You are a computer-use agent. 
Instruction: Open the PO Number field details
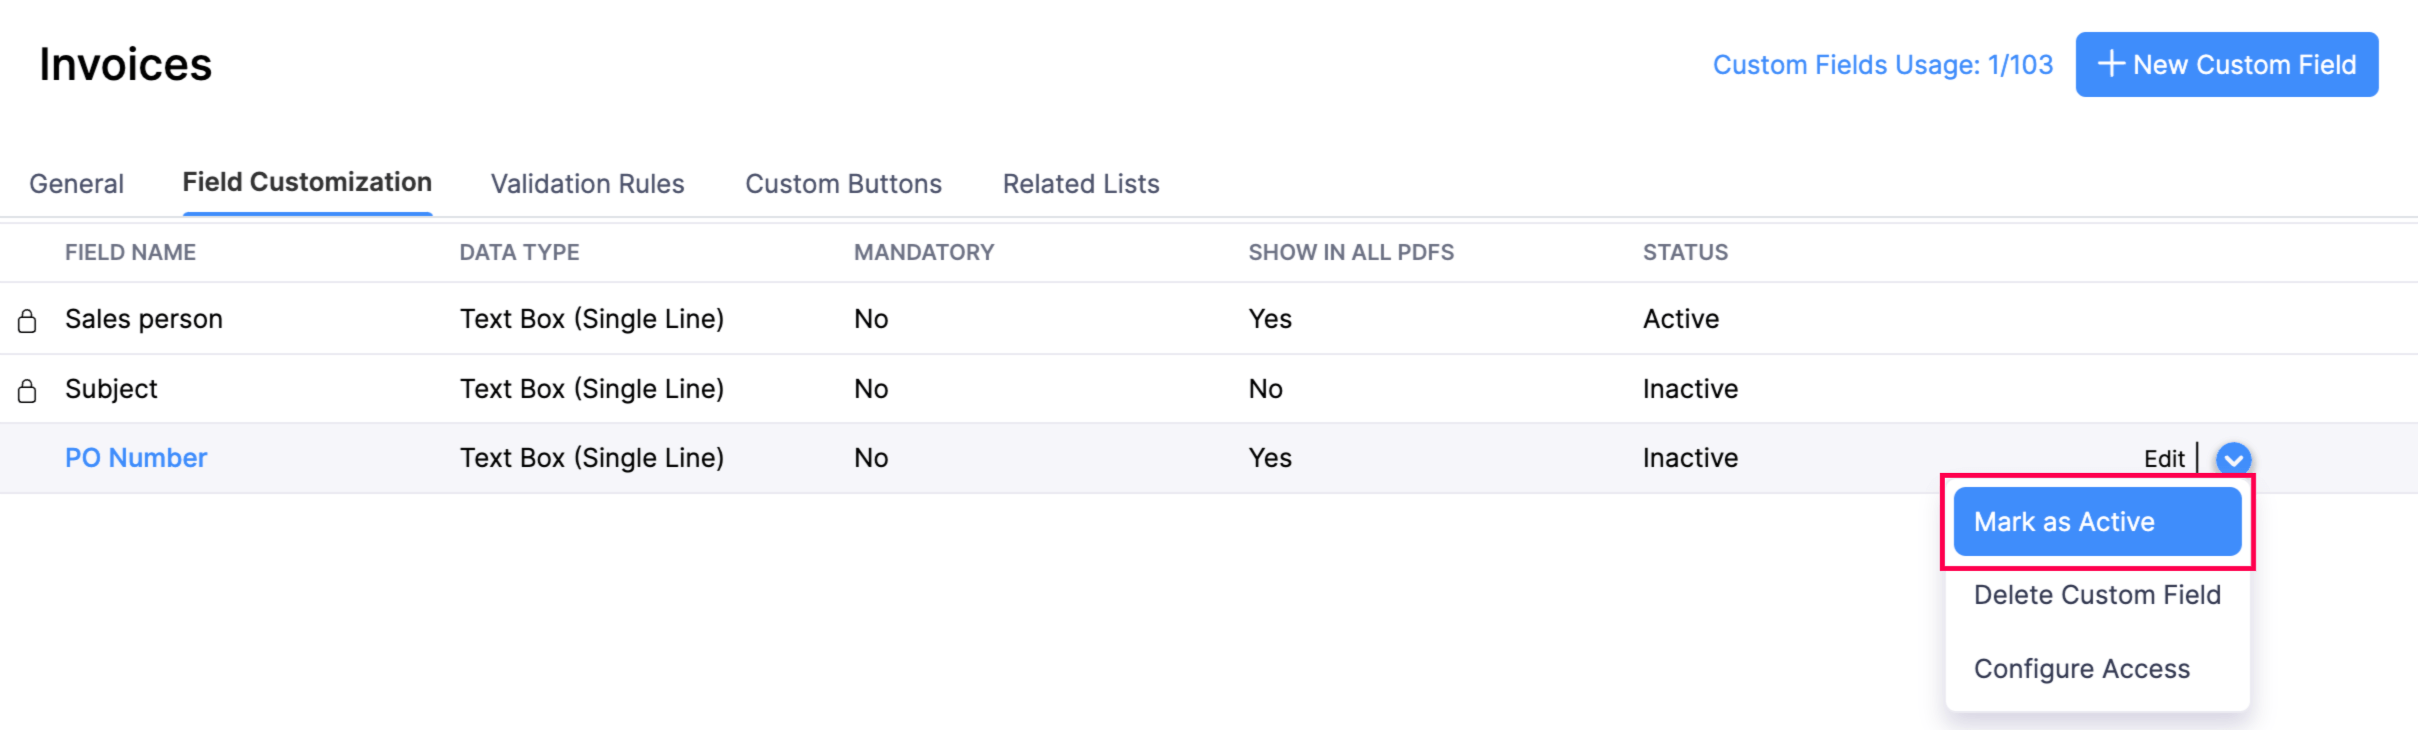(x=136, y=457)
